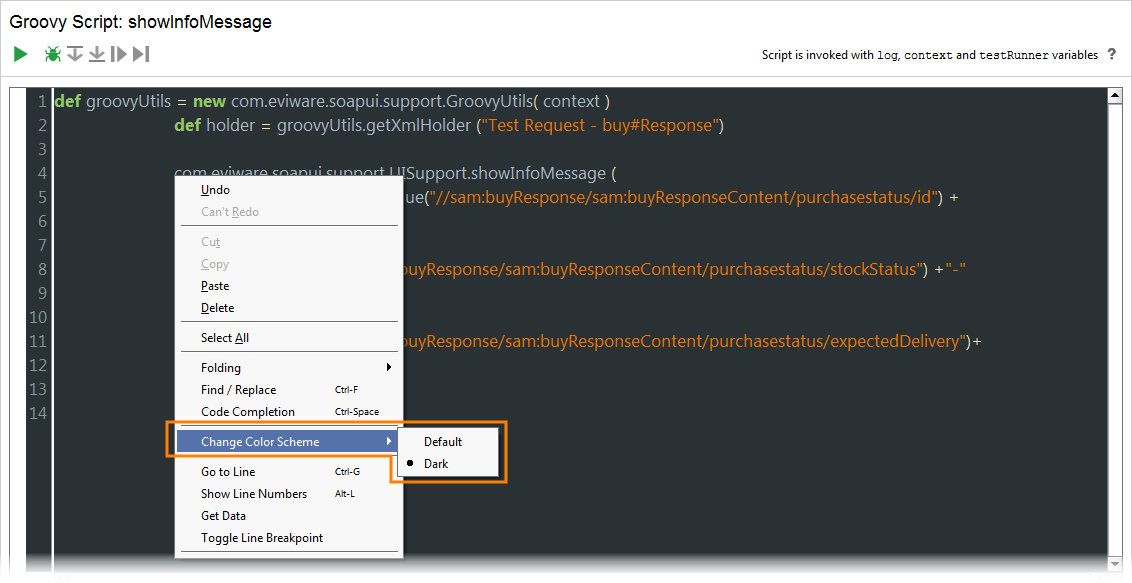Click the scrollbar up arrow icon
The width and height of the screenshot is (1132, 583).
click(x=1115, y=97)
